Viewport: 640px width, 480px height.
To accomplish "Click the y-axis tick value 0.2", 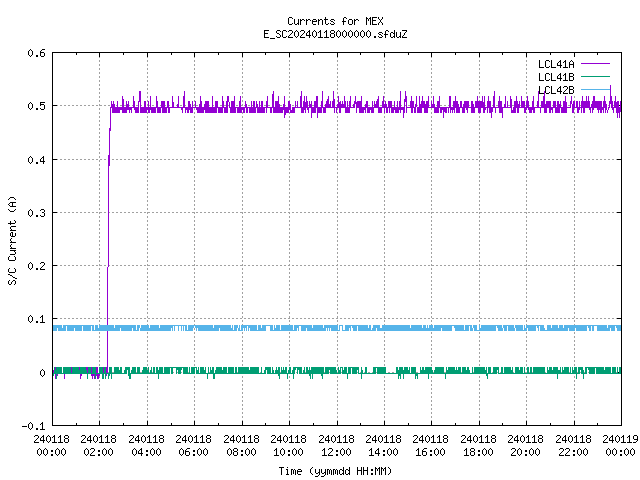I will point(36,266).
